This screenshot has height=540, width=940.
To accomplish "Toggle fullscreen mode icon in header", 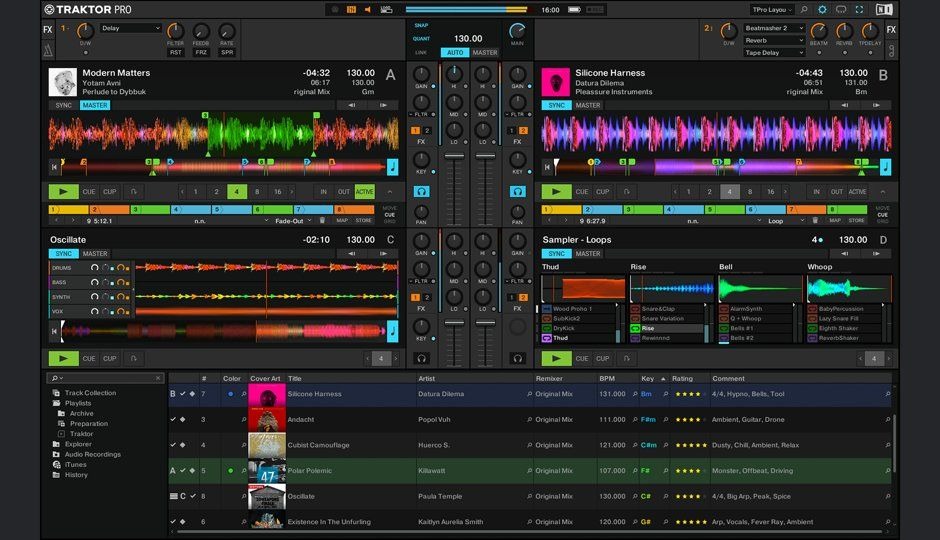I will [859, 10].
